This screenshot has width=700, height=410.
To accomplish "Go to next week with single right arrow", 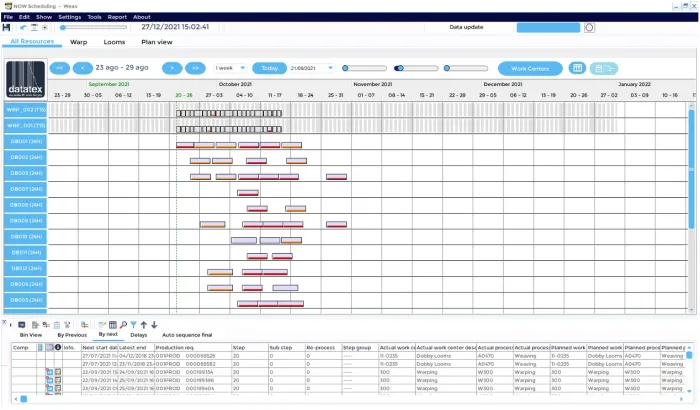I will pyautogui.click(x=173, y=68).
